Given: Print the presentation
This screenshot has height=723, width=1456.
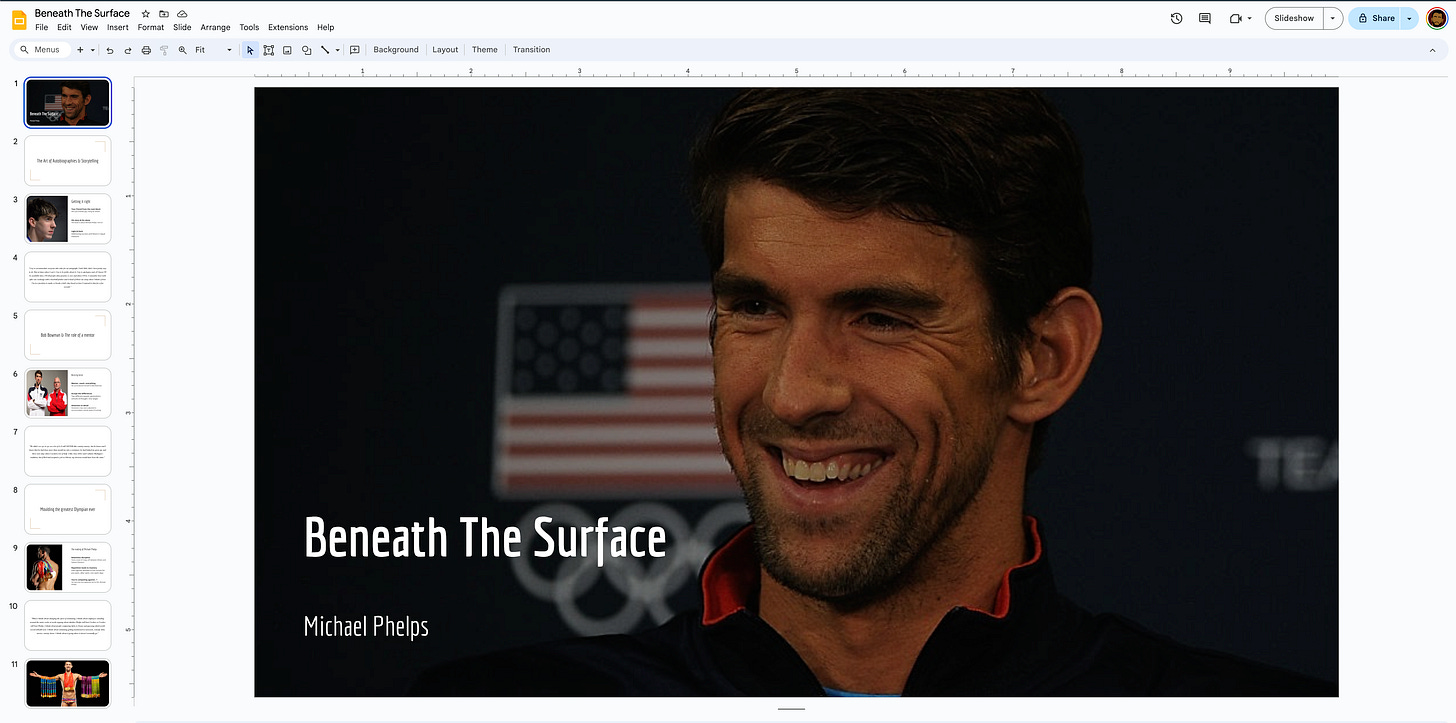Looking at the screenshot, I should click(146, 50).
